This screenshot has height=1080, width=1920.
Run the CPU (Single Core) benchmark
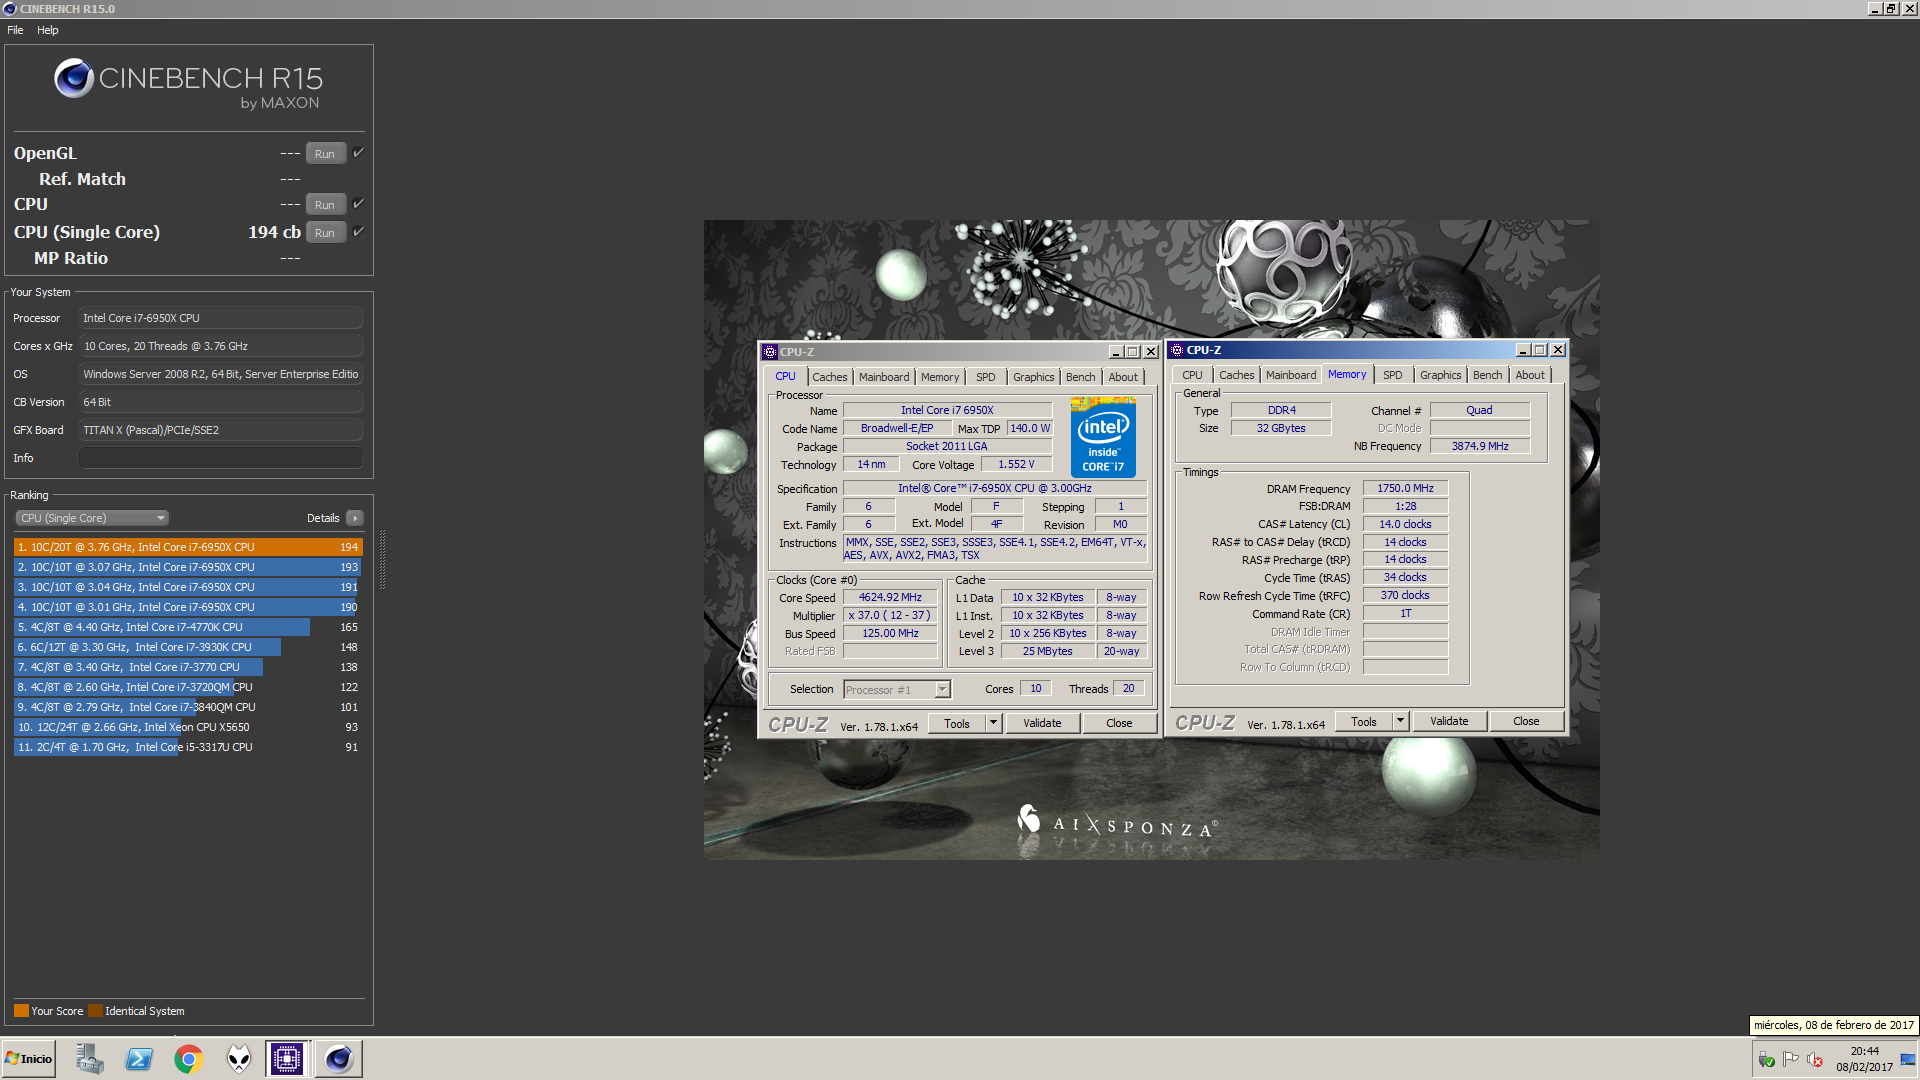pos(325,232)
